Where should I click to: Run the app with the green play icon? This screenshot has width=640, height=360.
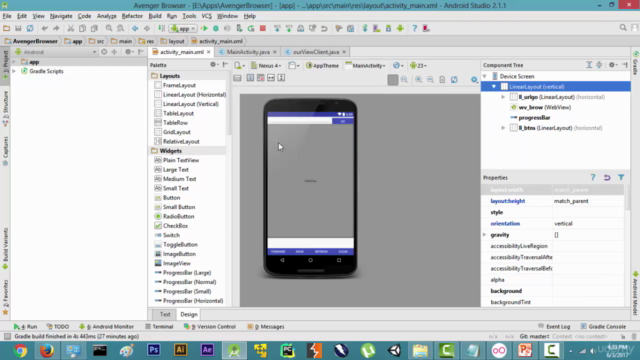[x=204, y=28]
